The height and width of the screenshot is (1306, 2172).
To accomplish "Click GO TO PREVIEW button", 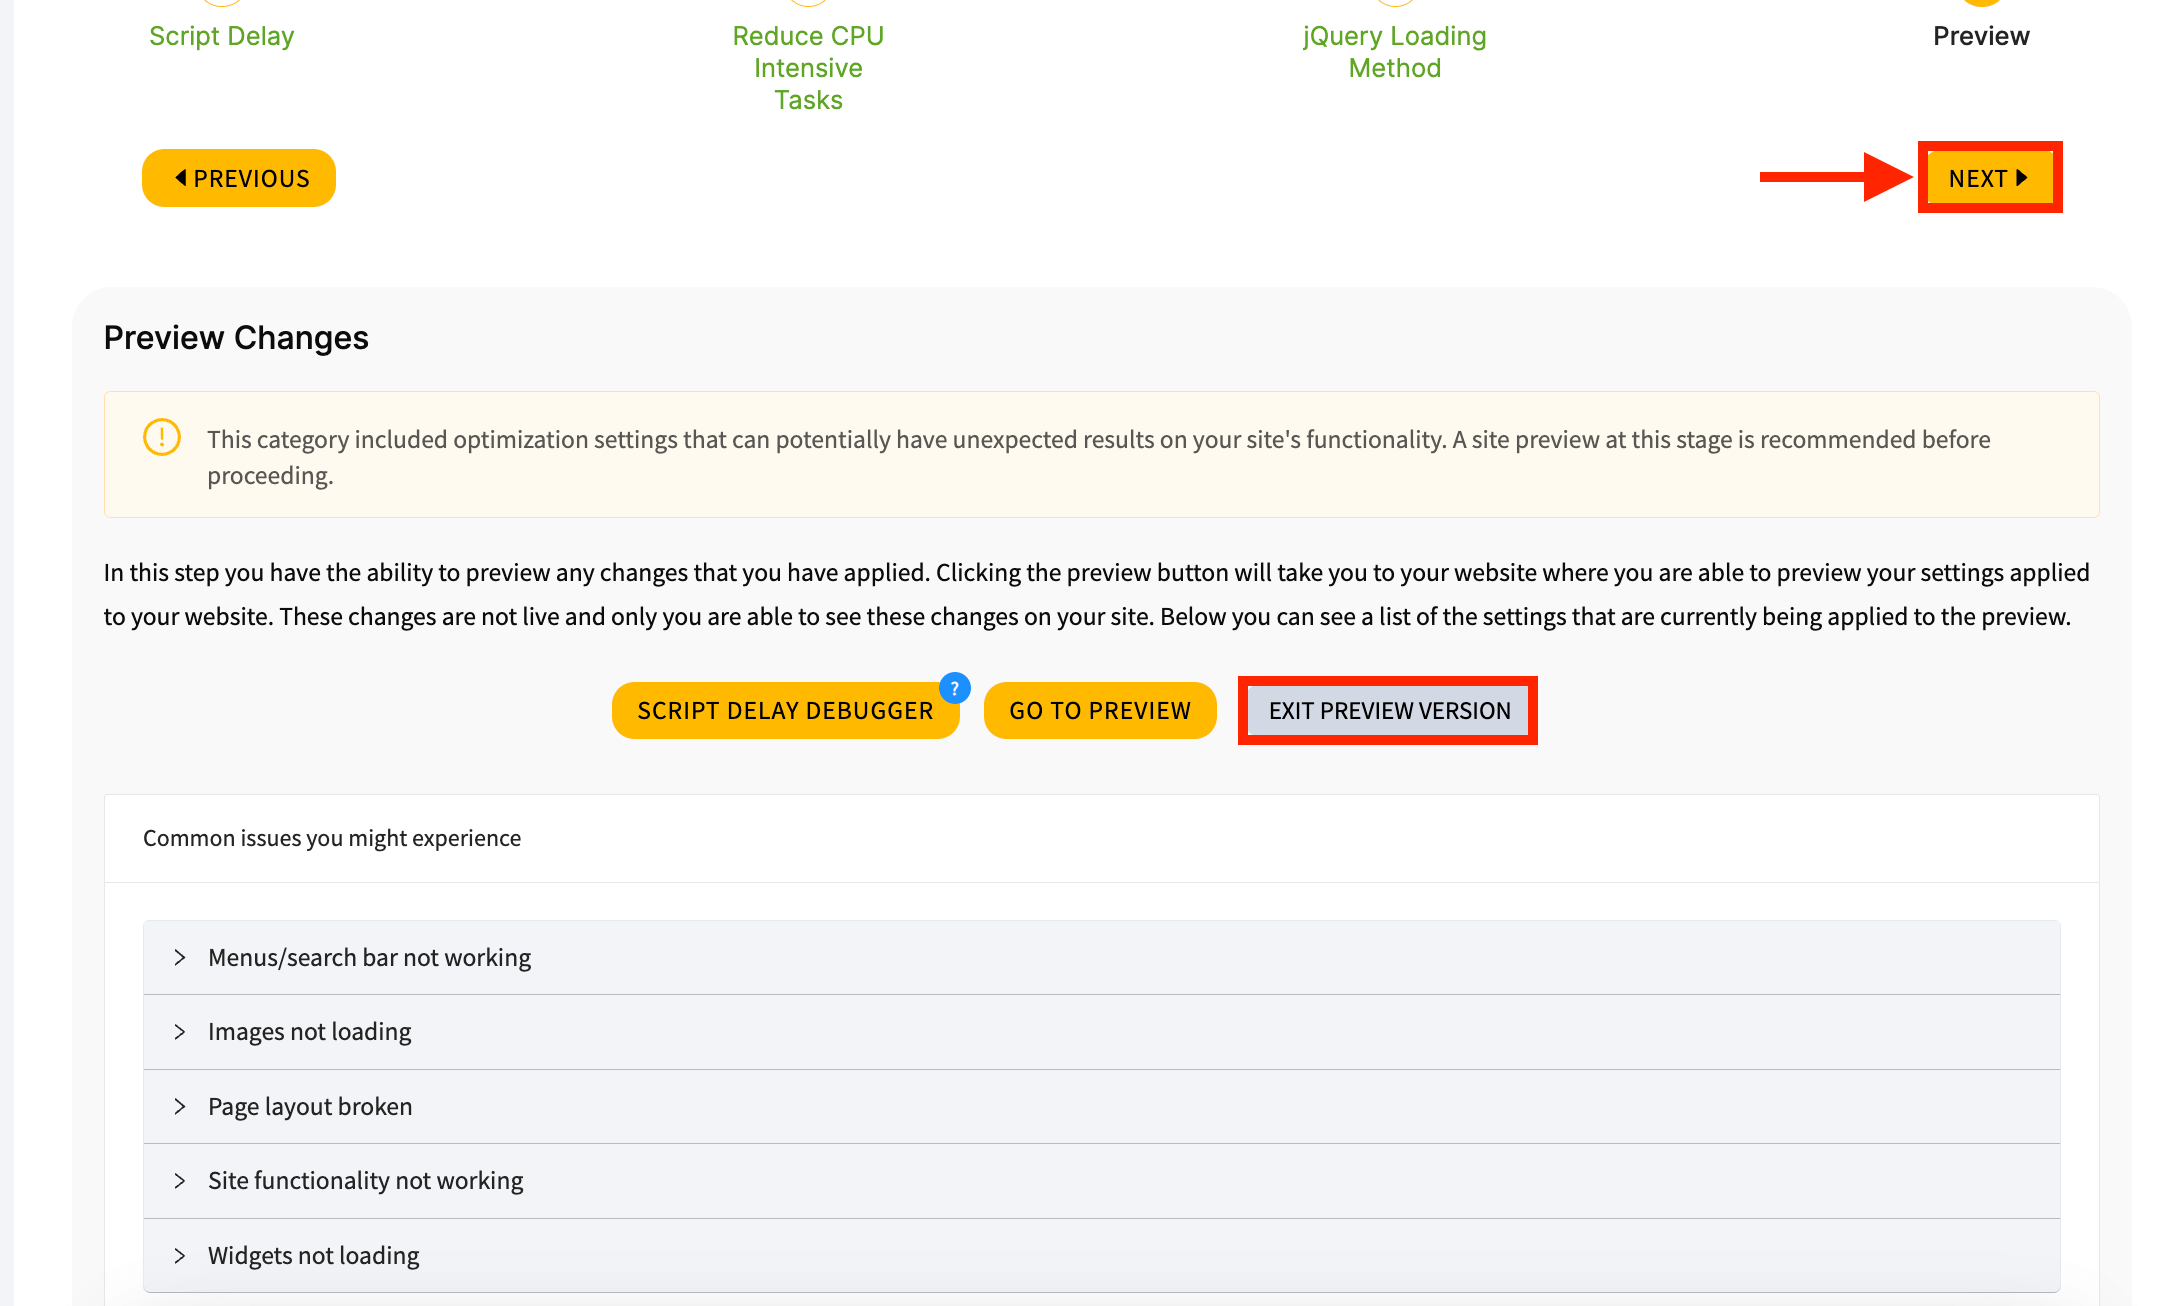I will click(1100, 711).
